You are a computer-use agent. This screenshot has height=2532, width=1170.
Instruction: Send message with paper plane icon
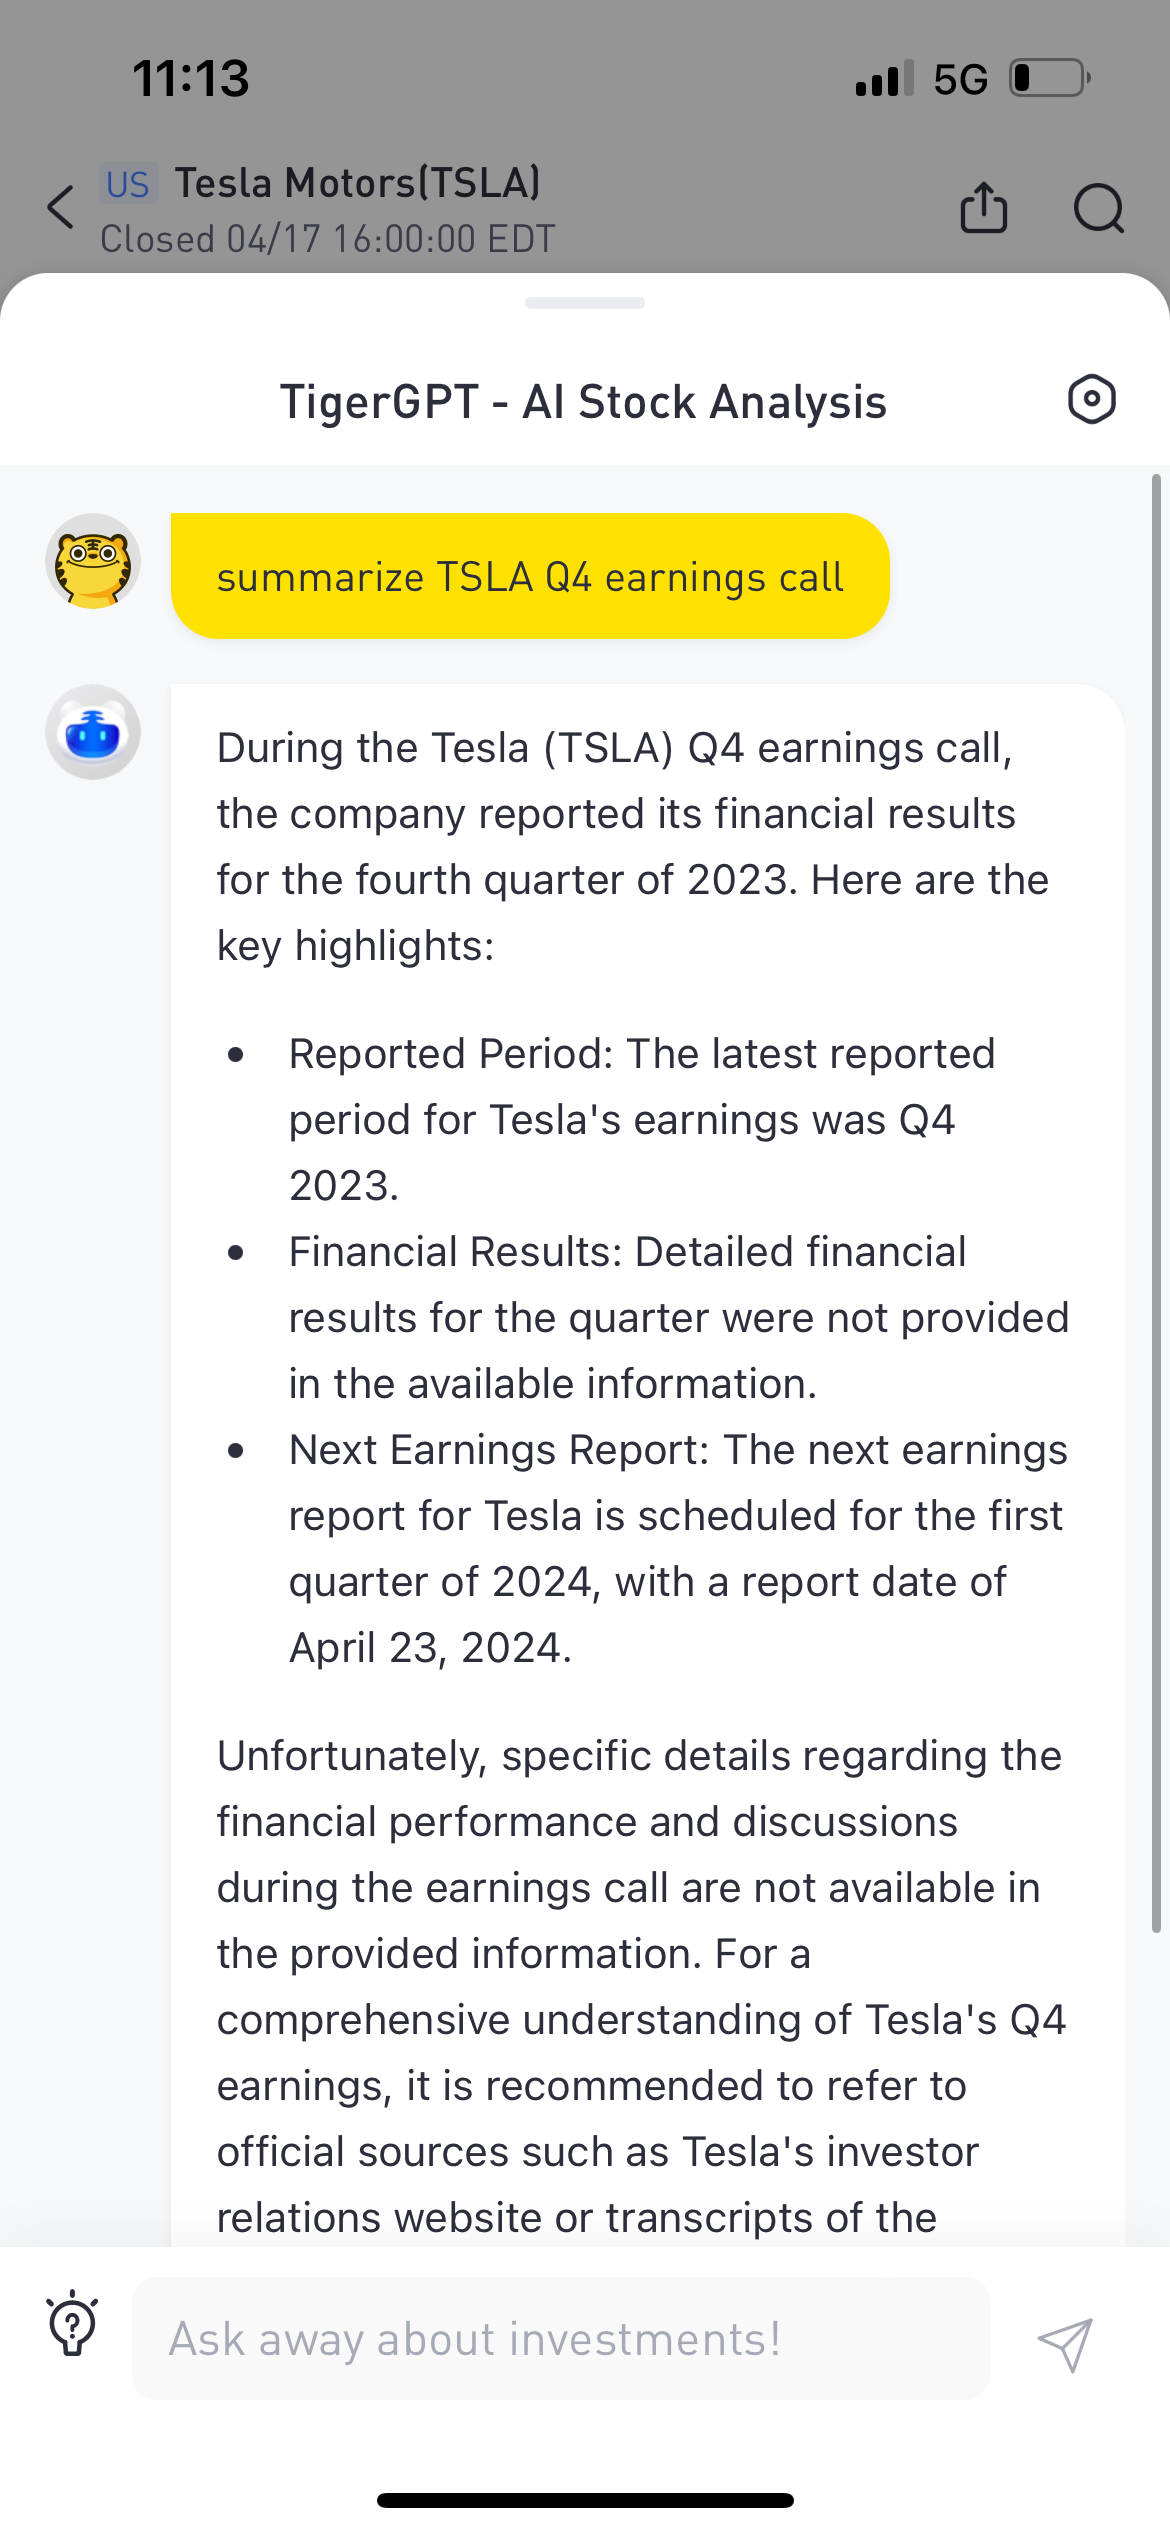[x=1065, y=2344]
